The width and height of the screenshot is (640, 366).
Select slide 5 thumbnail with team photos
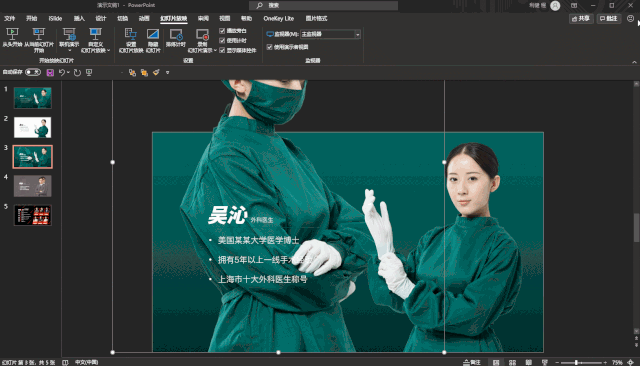33,215
